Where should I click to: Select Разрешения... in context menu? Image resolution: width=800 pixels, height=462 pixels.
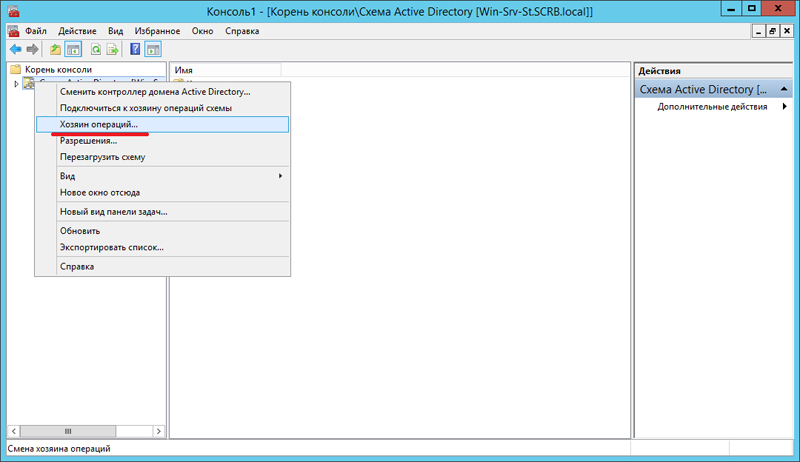coord(162,141)
